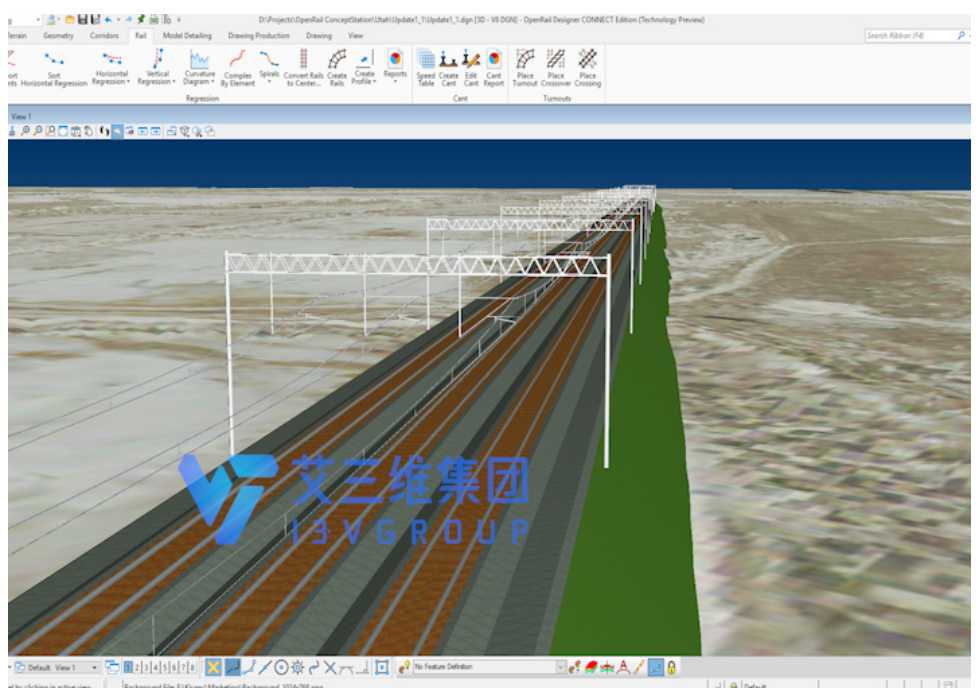Select the Create Rails tool

point(337,69)
